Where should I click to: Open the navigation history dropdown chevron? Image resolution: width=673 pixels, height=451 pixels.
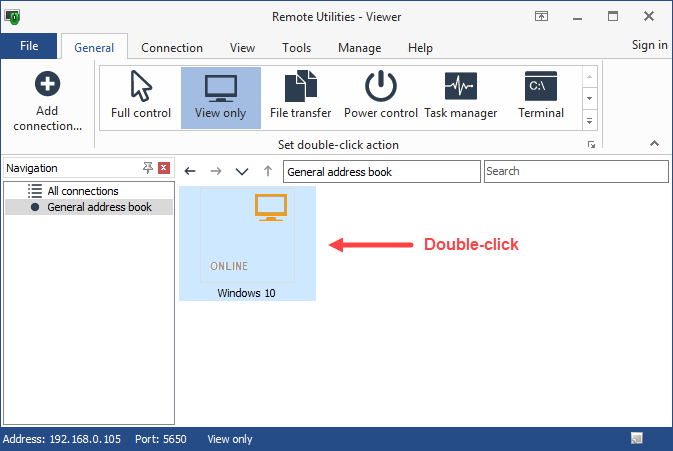[241, 171]
